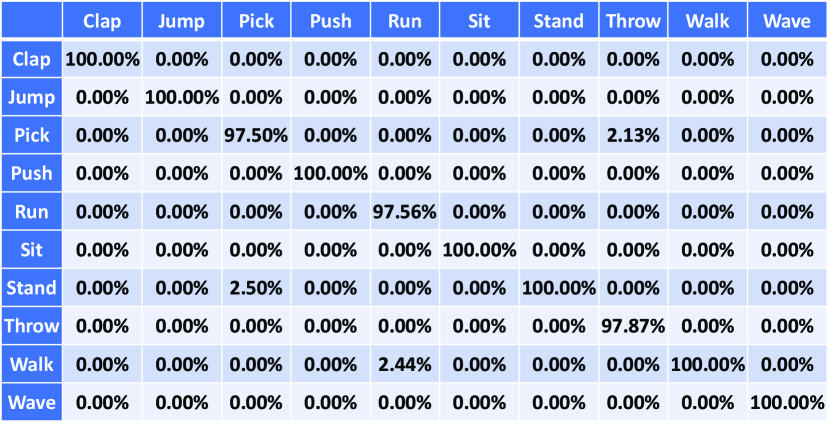The image size is (830, 428).
Task: Click the 100.00% cell in Clap row
Action: pyautogui.click(x=102, y=60)
